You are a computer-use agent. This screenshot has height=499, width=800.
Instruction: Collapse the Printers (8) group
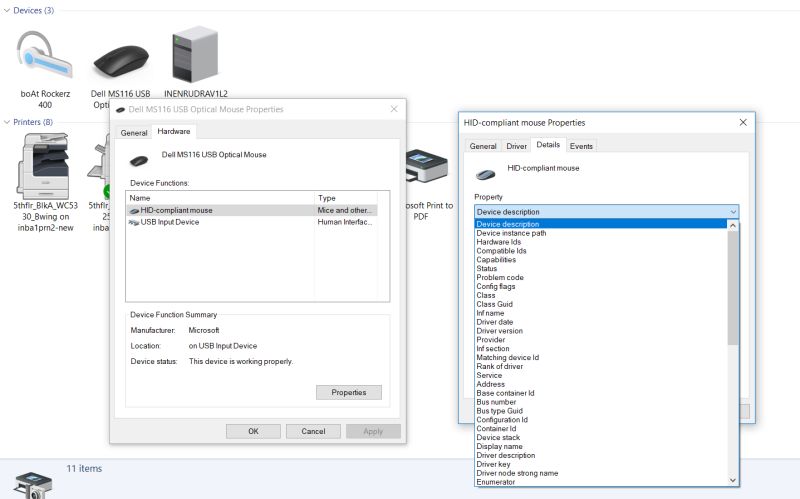(x=7, y=122)
